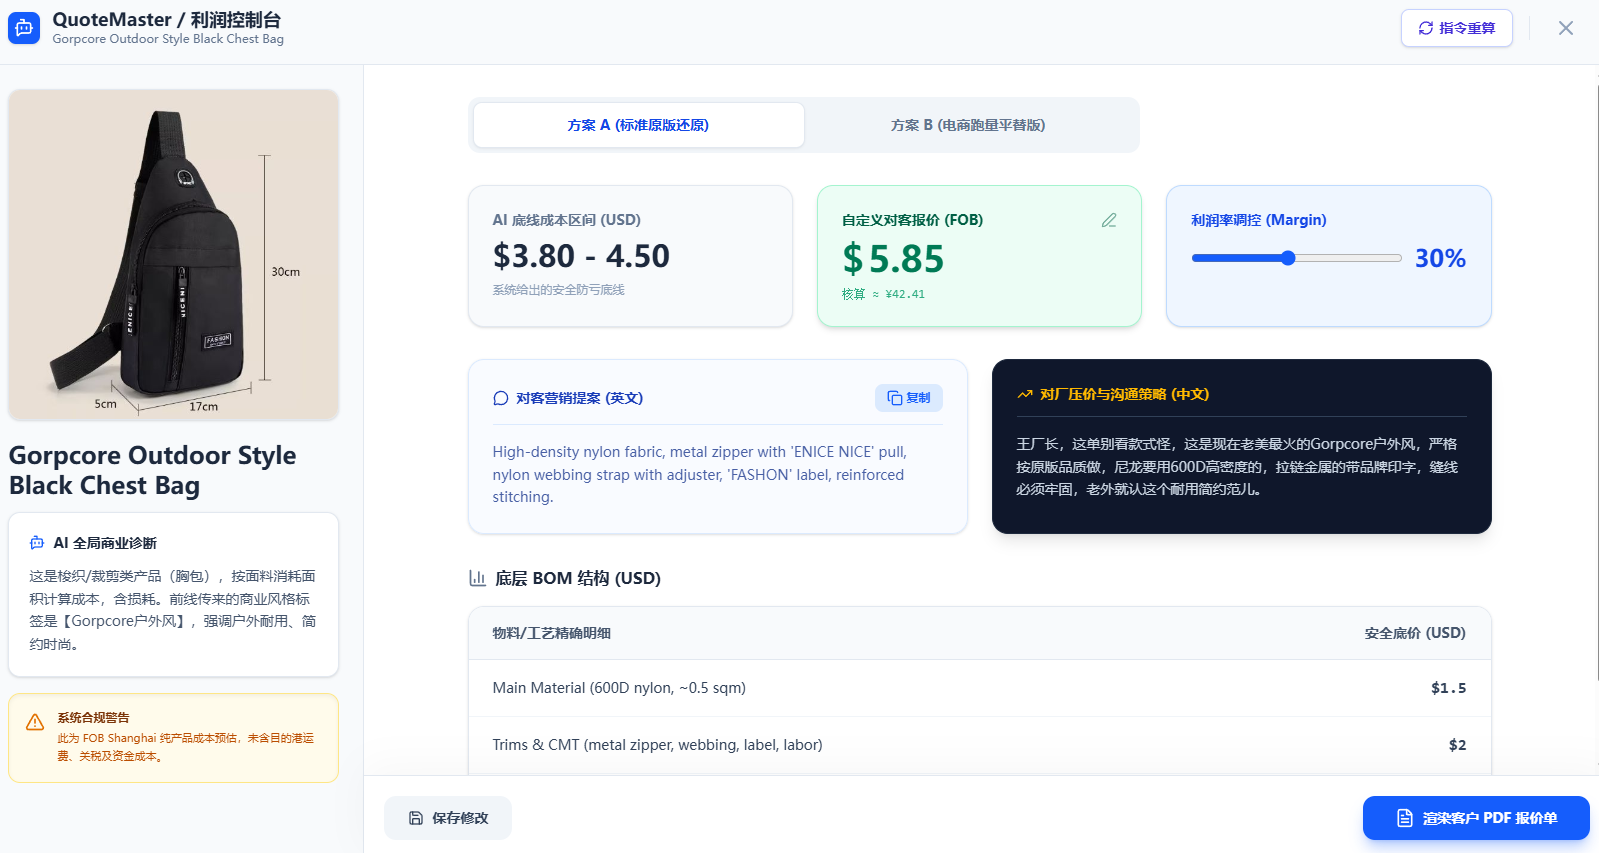Click the 利润率调控 (Margin) label
The height and width of the screenshot is (853, 1599).
tap(1259, 220)
